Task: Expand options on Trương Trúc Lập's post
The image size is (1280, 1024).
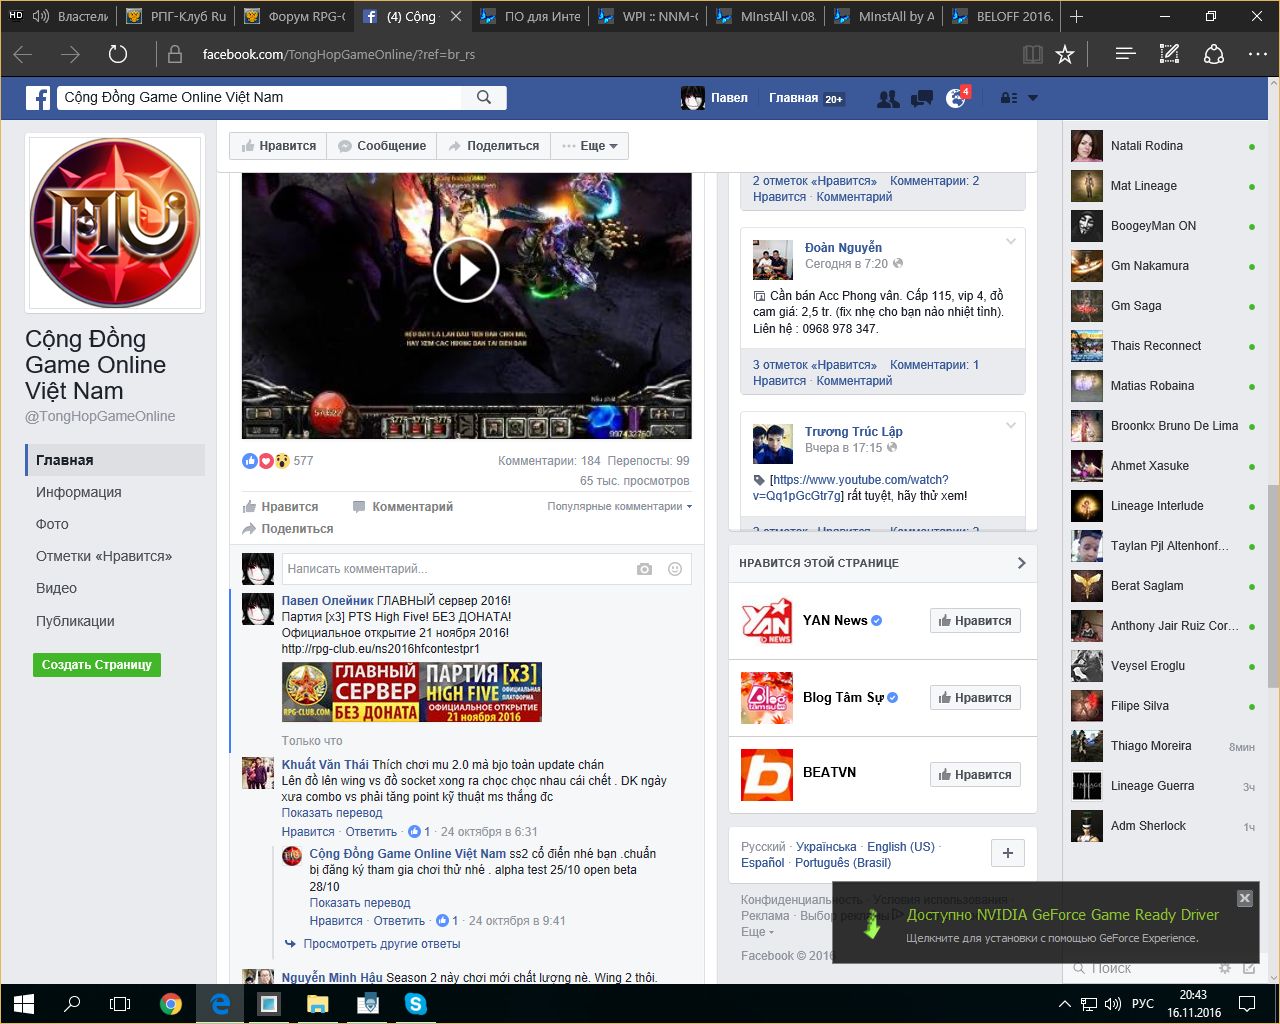Action: [x=1010, y=425]
